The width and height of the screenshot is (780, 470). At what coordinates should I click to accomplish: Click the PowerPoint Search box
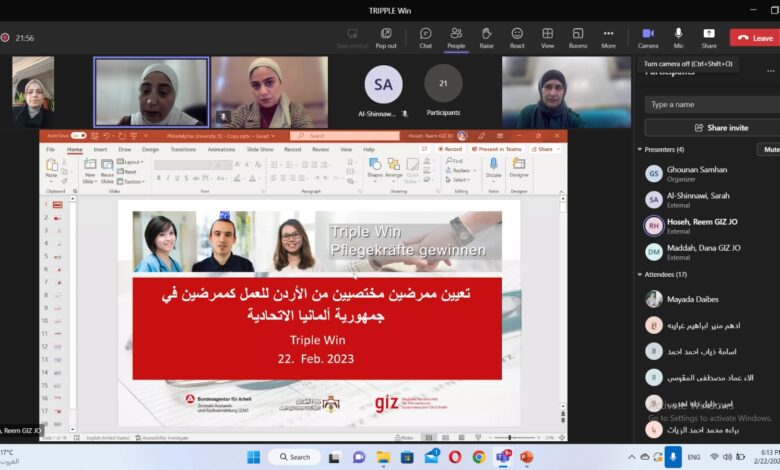point(345,136)
